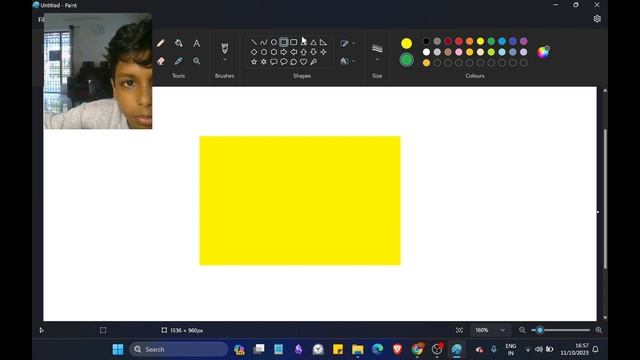Viewport: 640px width, 360px height.
Task: Choose the Diamond shape
Action: (254, 52)
